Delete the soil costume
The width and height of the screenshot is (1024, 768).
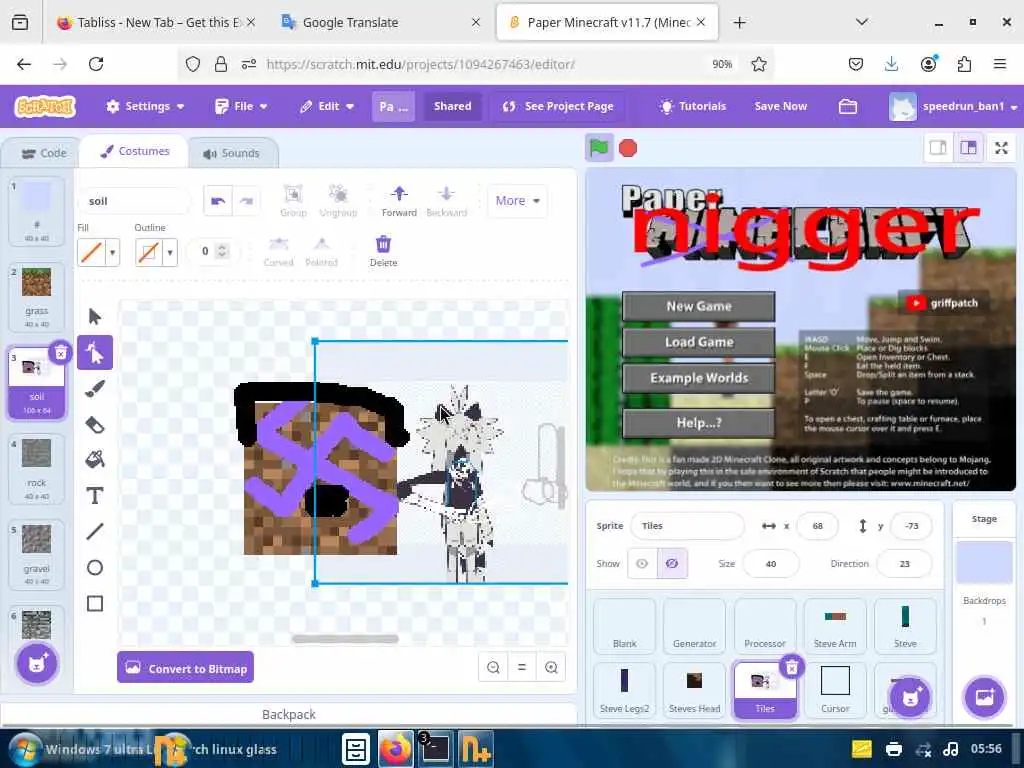[60, 353]
